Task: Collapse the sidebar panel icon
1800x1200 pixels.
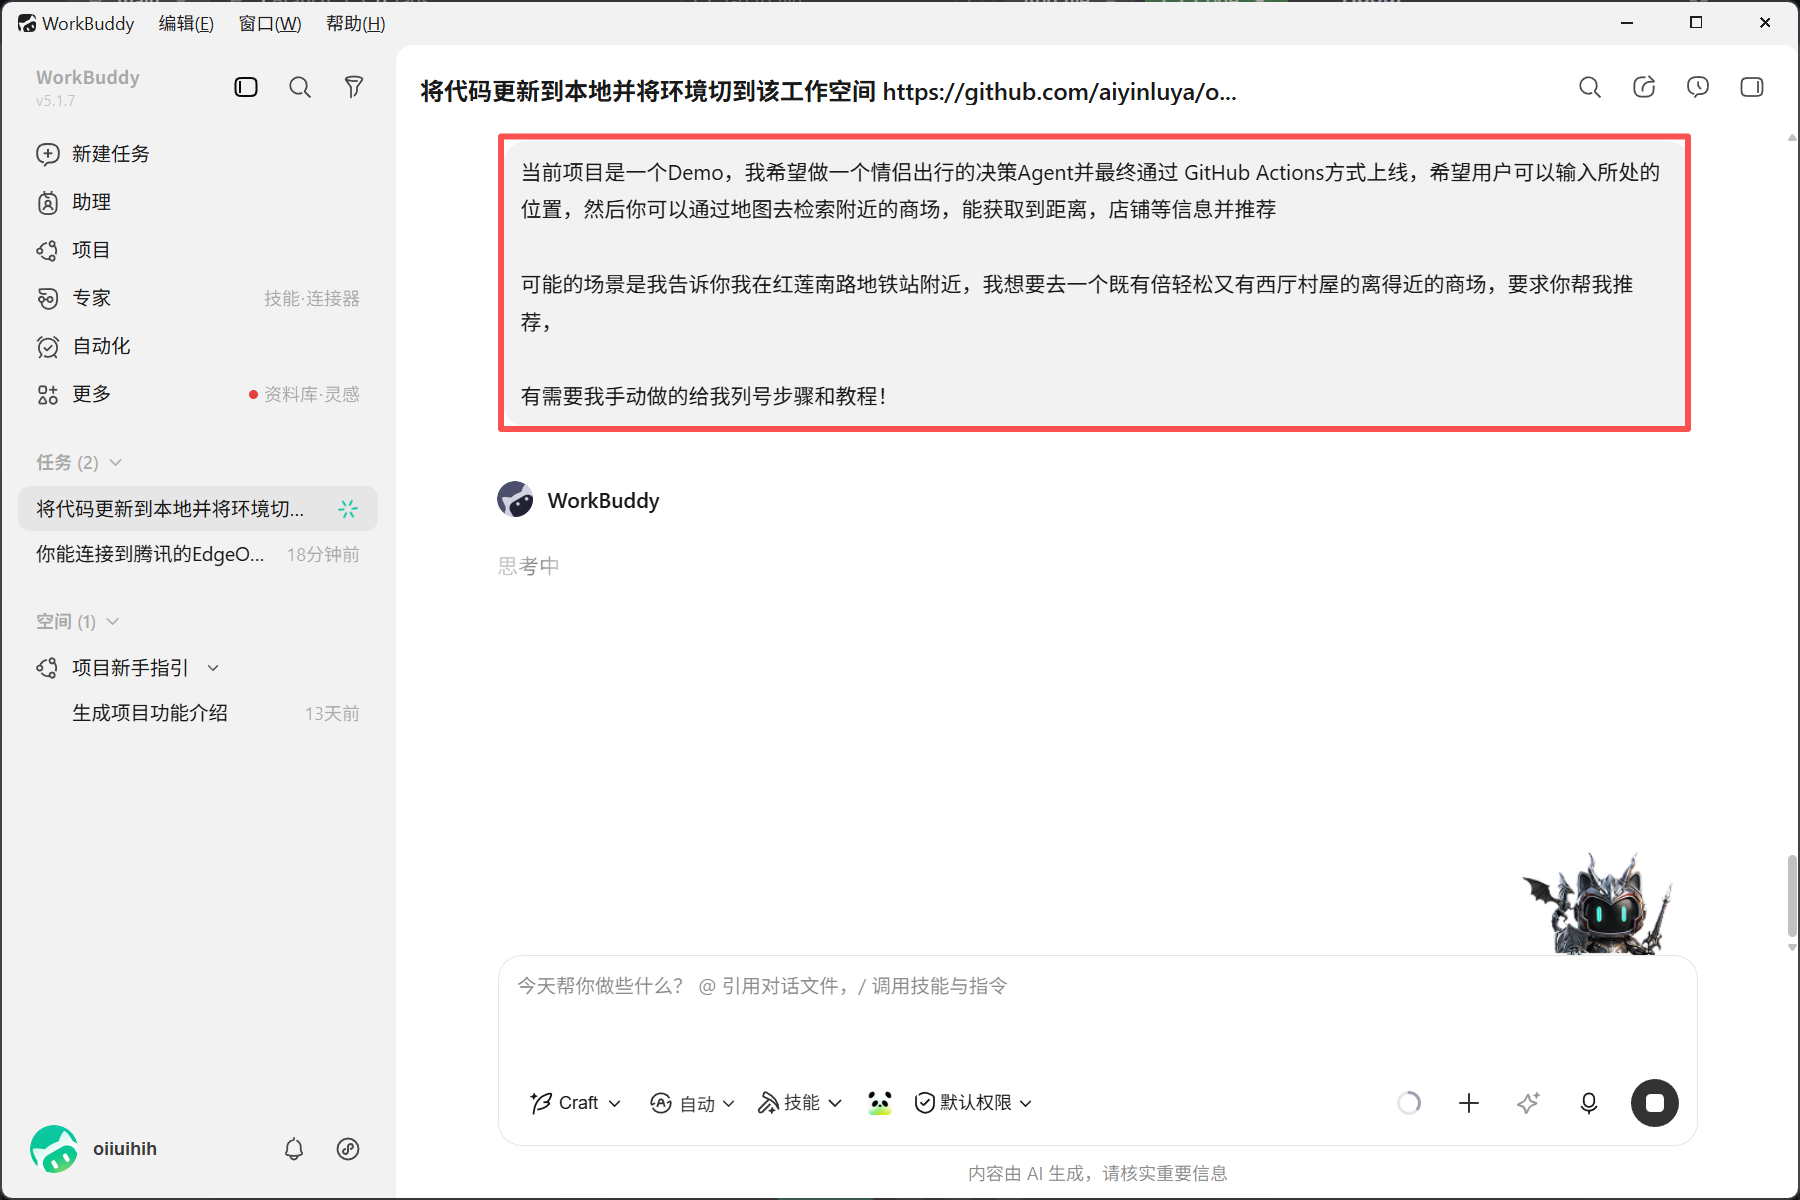Action: pos(246,87)
